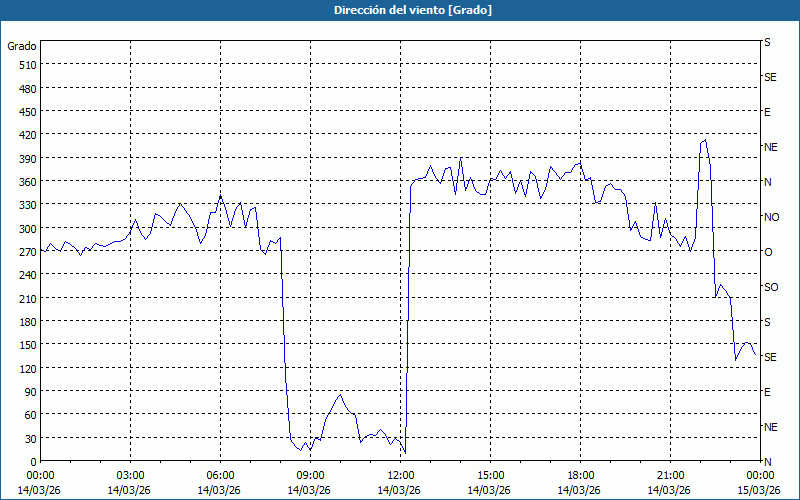Select the 15:00 time label
Image resolution: width=800 pixels, height=500 pixels.
point(490,475)
